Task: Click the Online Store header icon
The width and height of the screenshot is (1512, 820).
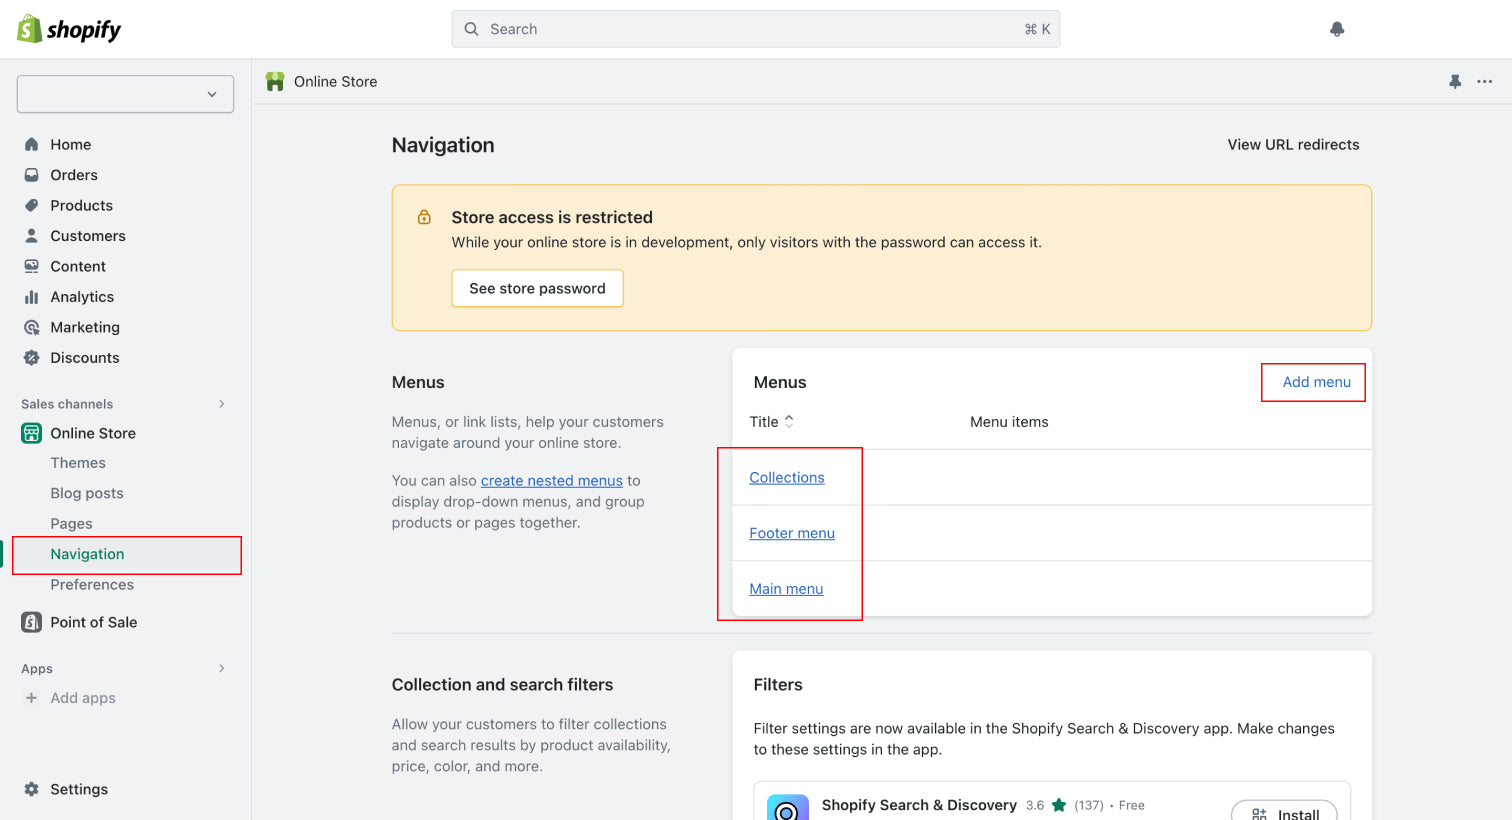Action: tap(275, 82)
